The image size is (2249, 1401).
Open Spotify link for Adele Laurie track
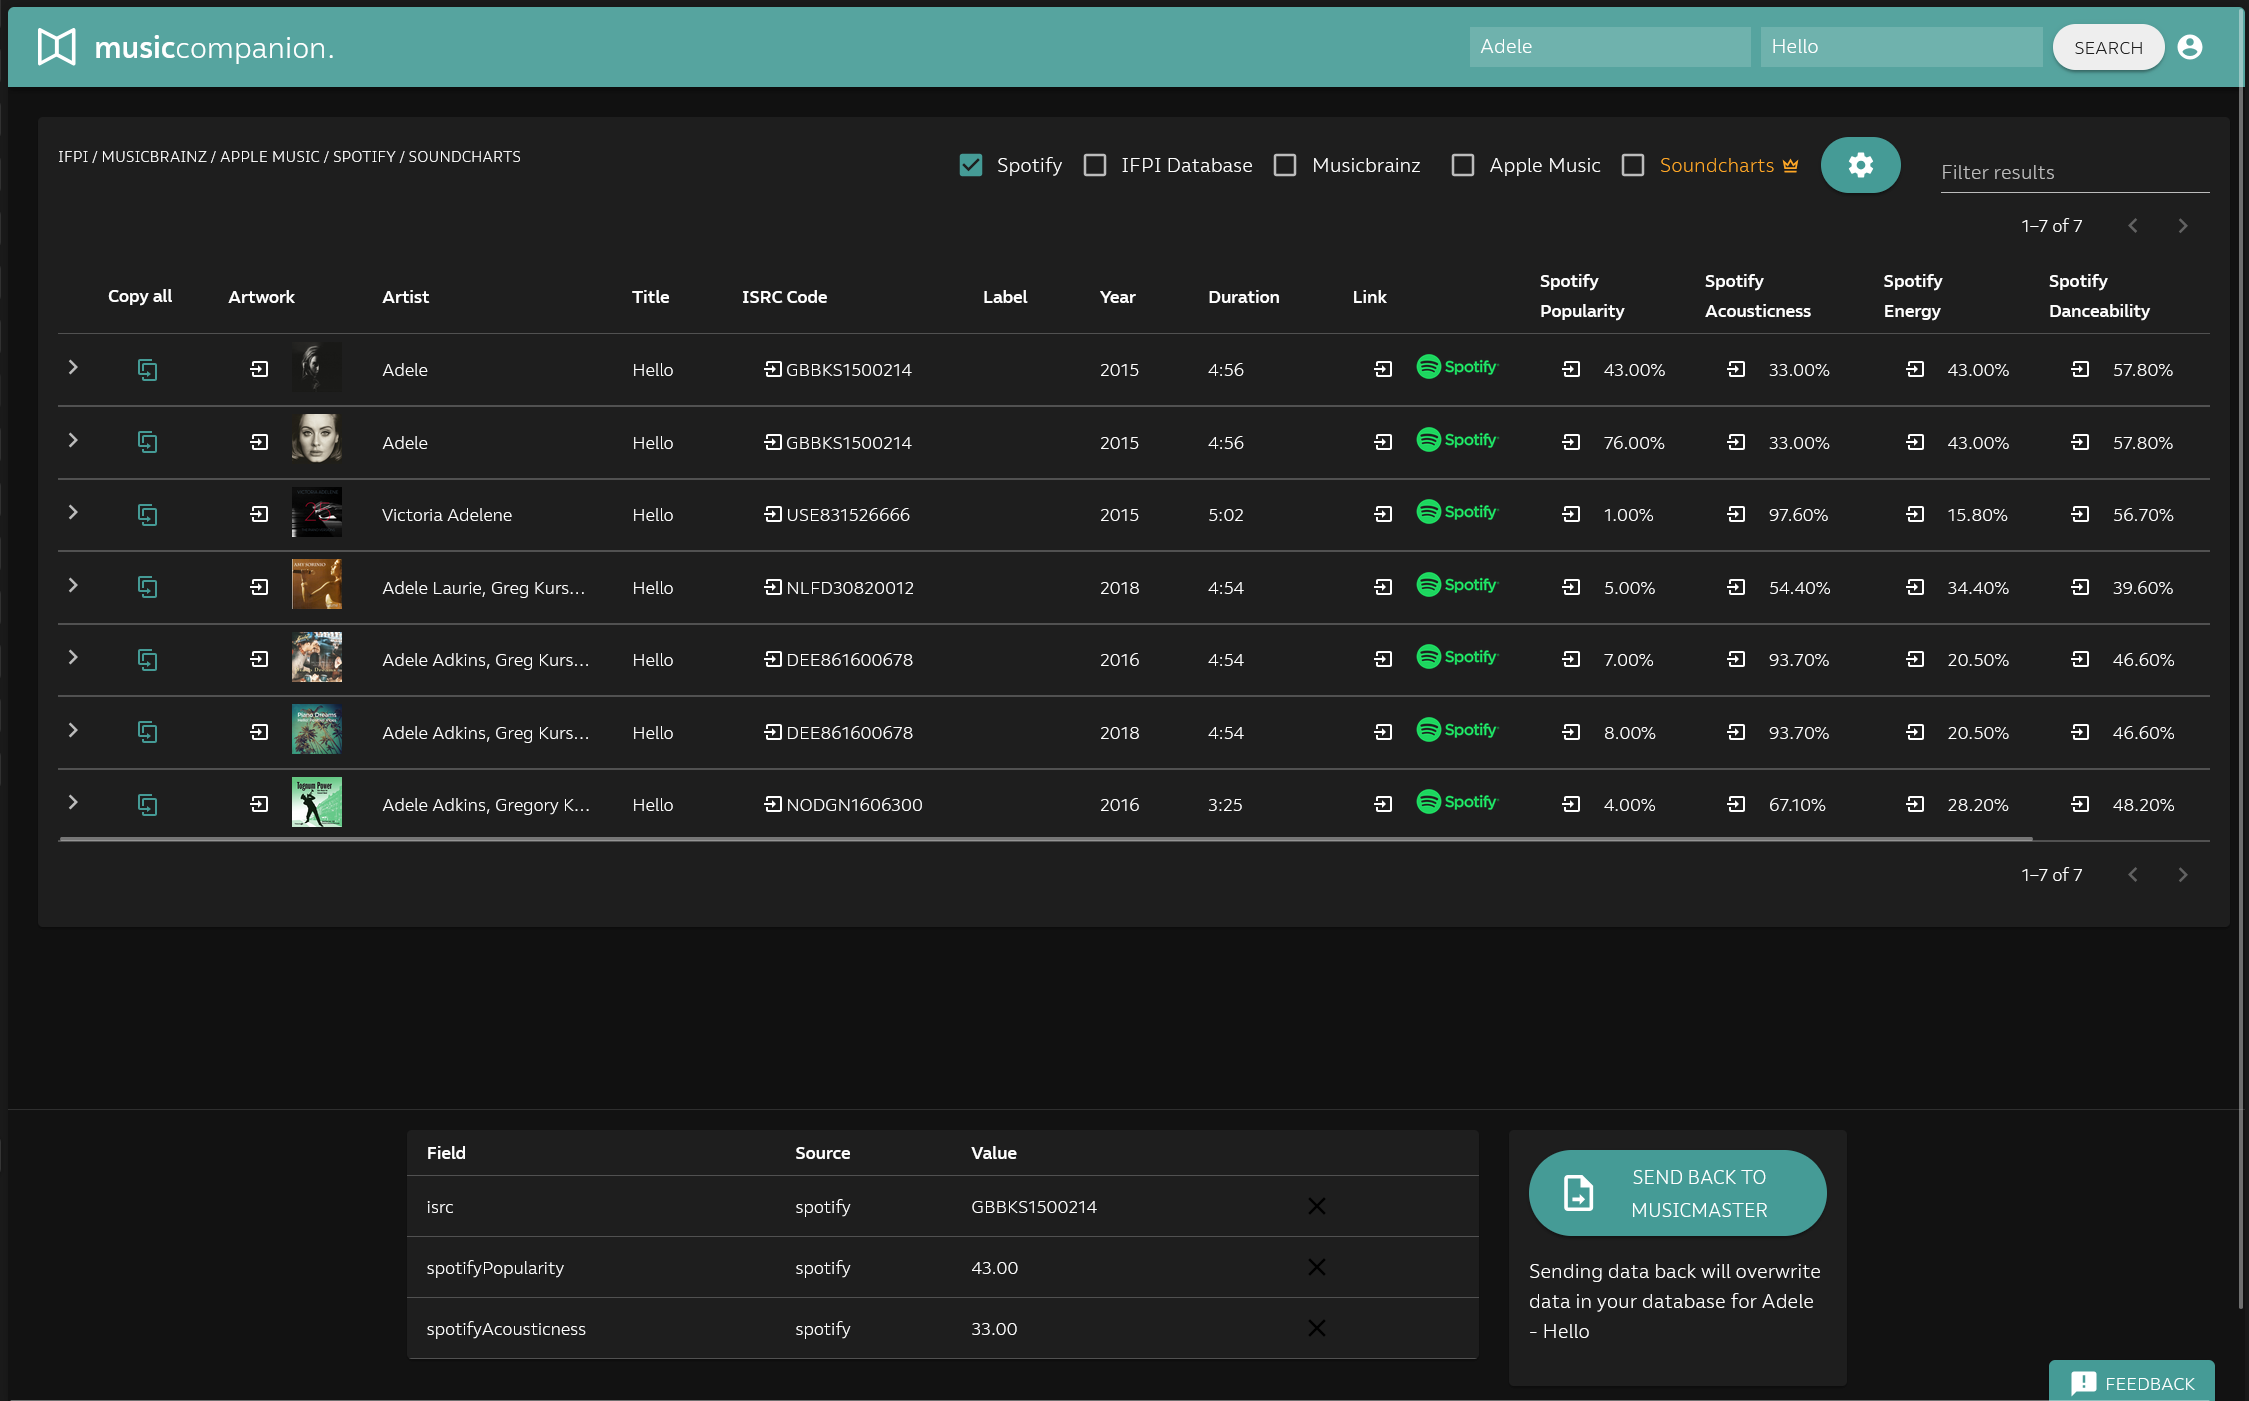(1457, 585)
